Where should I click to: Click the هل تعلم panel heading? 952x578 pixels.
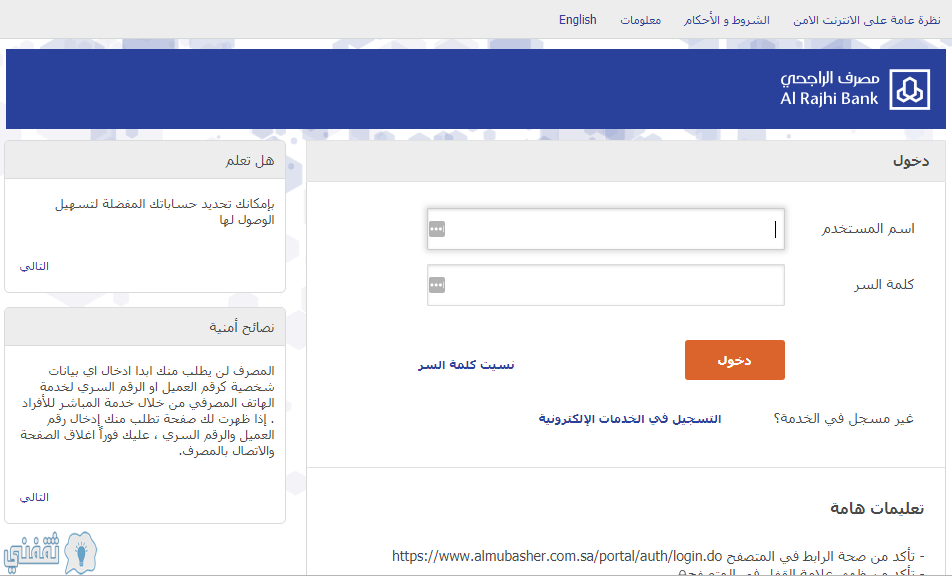pos(250,160)
